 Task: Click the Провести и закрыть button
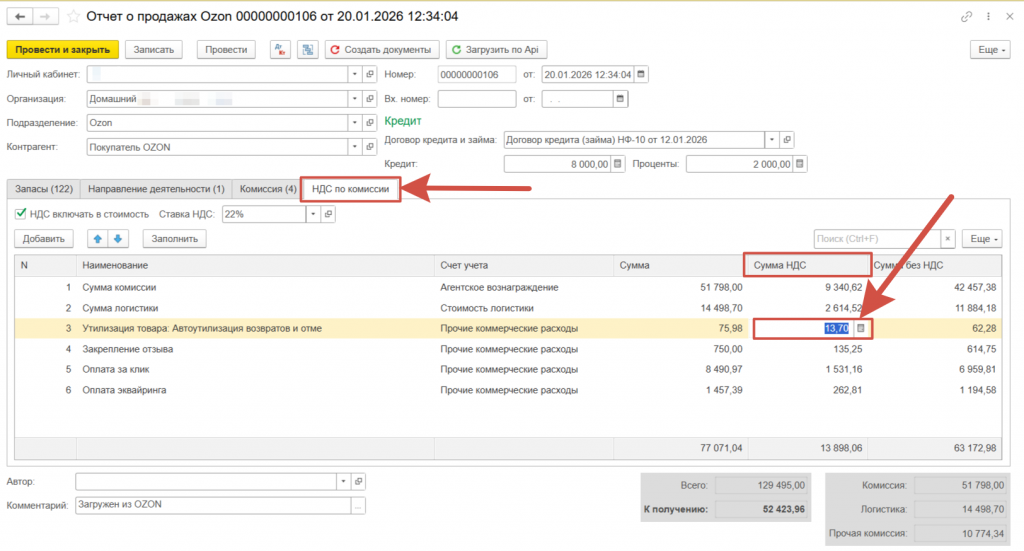coord(63,50)
